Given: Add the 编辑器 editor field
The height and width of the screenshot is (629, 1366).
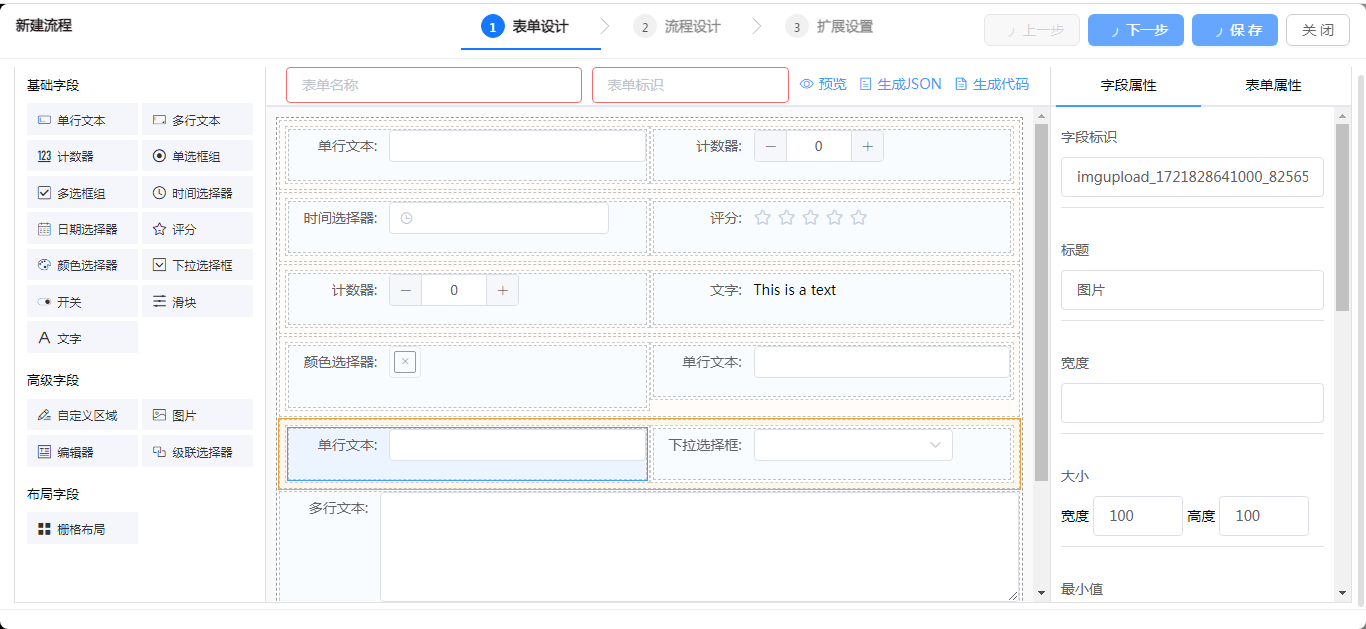Looking at the screenshot, I should pyautogui.click(x=82, y=452).
